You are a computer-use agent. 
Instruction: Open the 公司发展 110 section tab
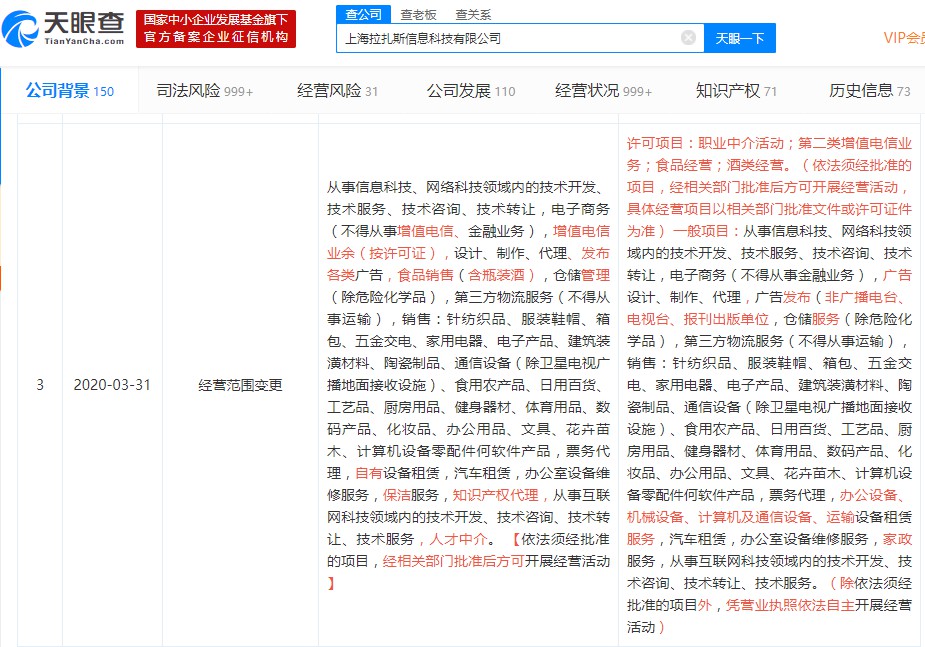[x=471, y=91]
